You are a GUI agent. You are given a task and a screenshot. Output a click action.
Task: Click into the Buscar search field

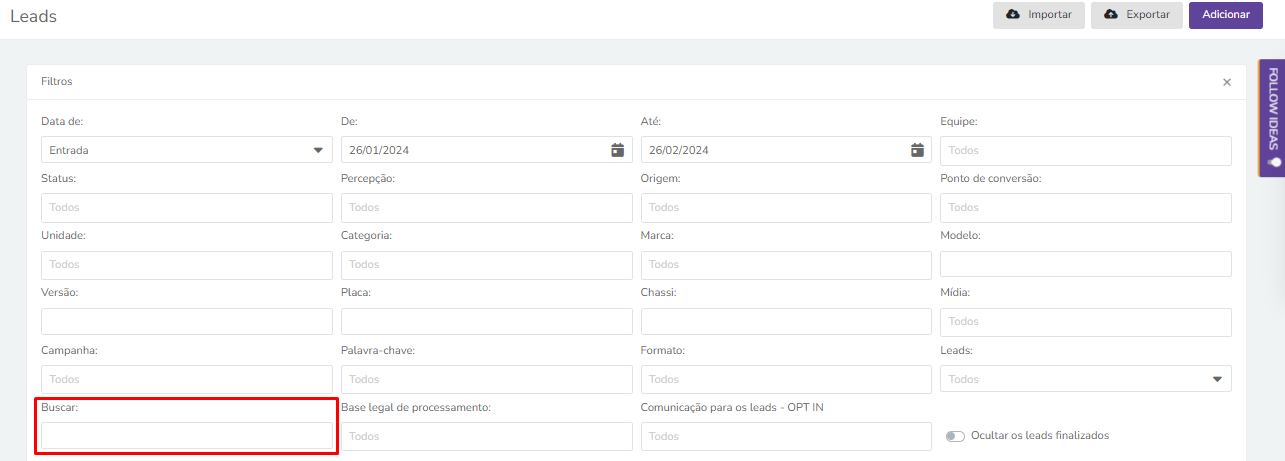click(x=187, y=436)
